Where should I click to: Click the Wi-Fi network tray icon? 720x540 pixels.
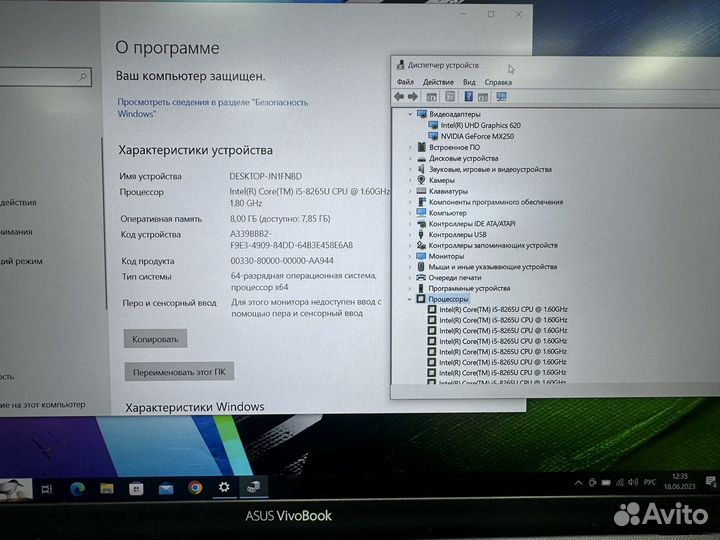pos(620,482)
